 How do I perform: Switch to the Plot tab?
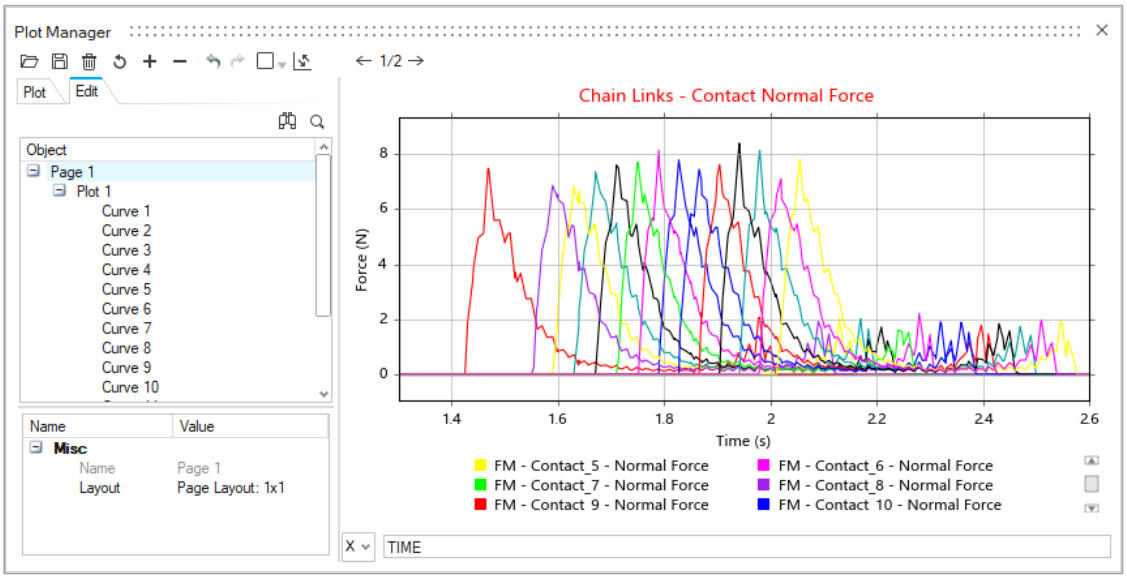coord(35,92)
